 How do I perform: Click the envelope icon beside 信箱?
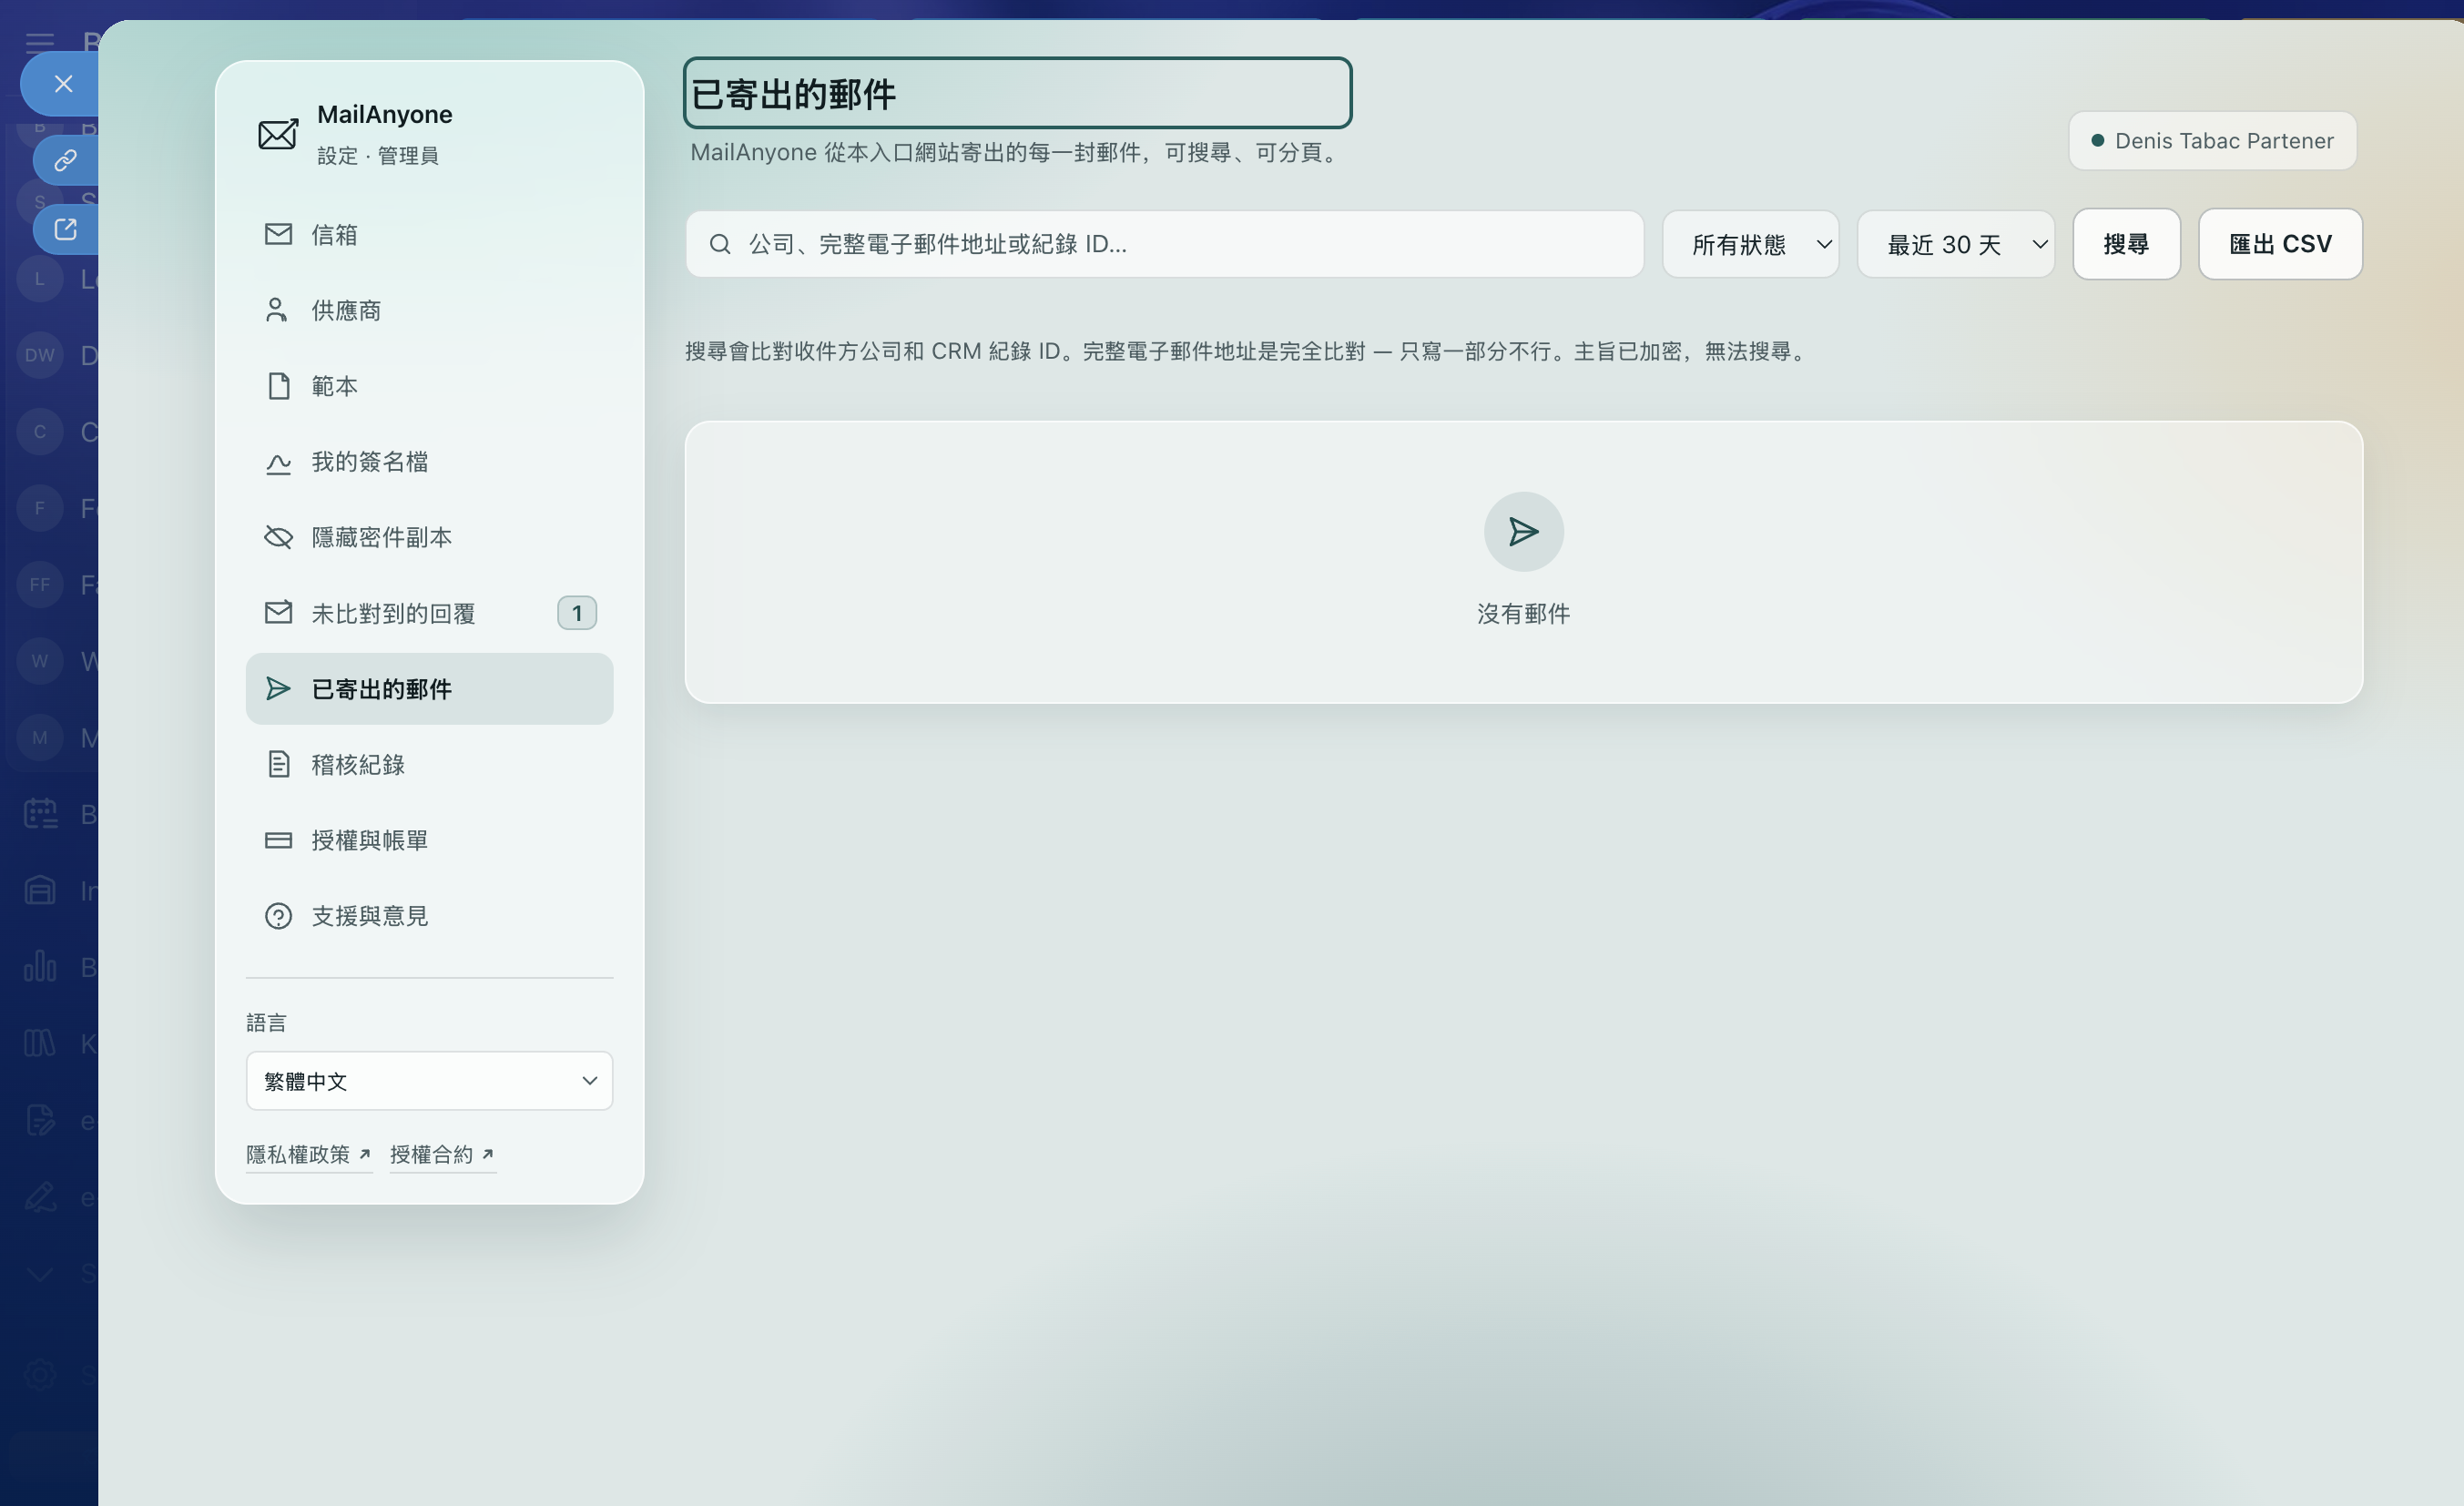tap(278, 234)
